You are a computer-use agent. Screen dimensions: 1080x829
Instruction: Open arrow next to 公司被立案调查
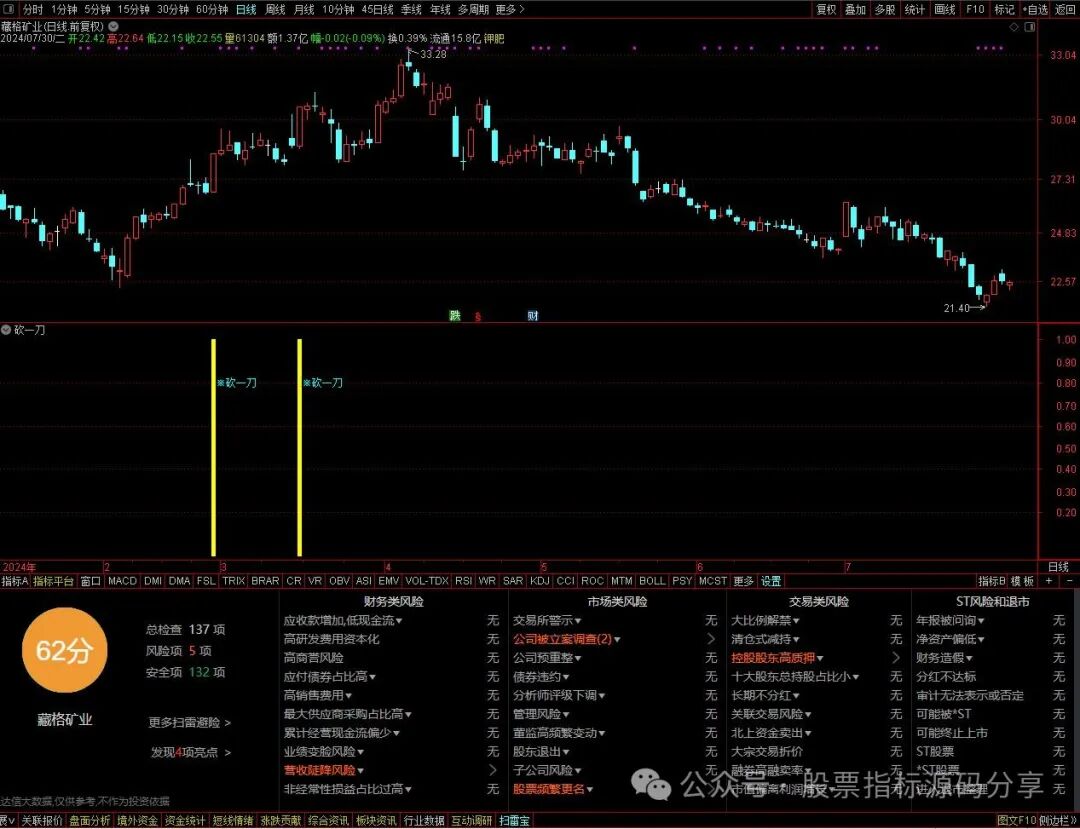pyautogui.click(x=711, y=640)
